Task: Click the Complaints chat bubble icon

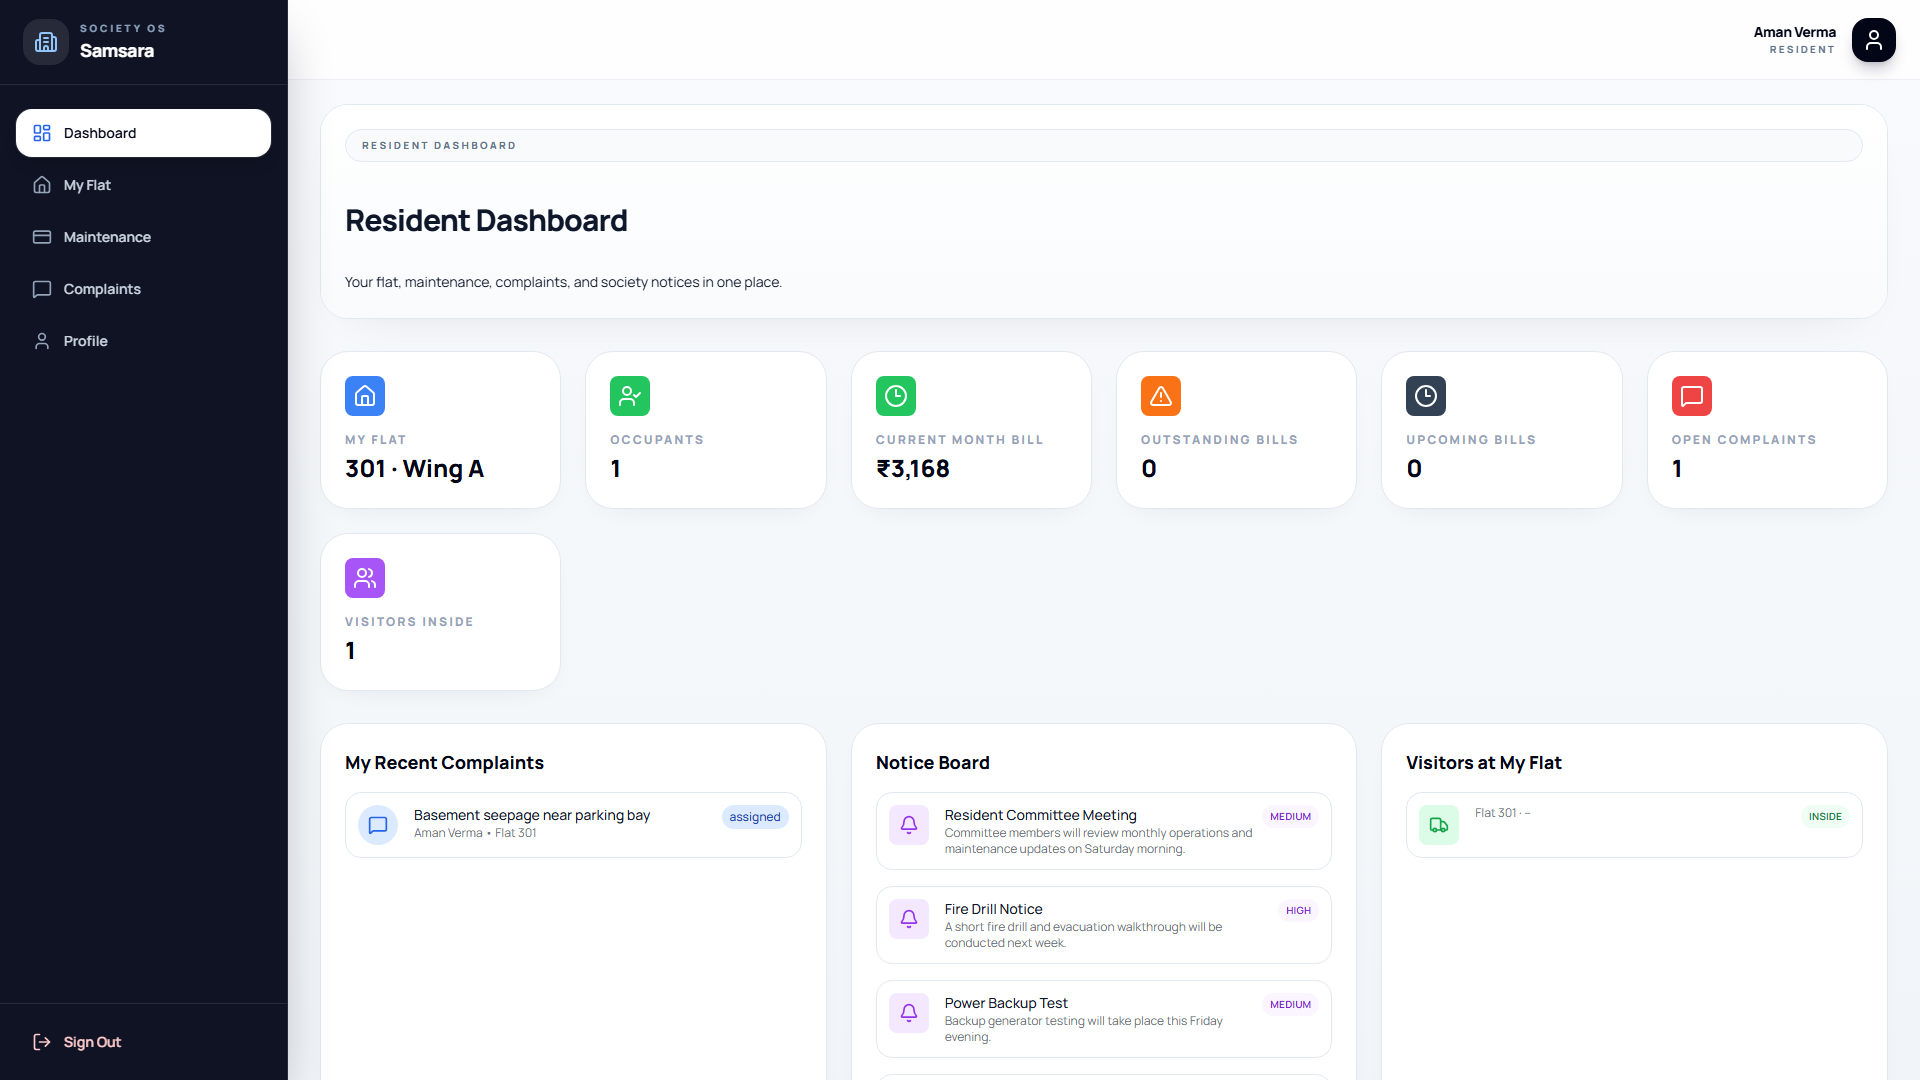Action: click(x=41, y=289)
